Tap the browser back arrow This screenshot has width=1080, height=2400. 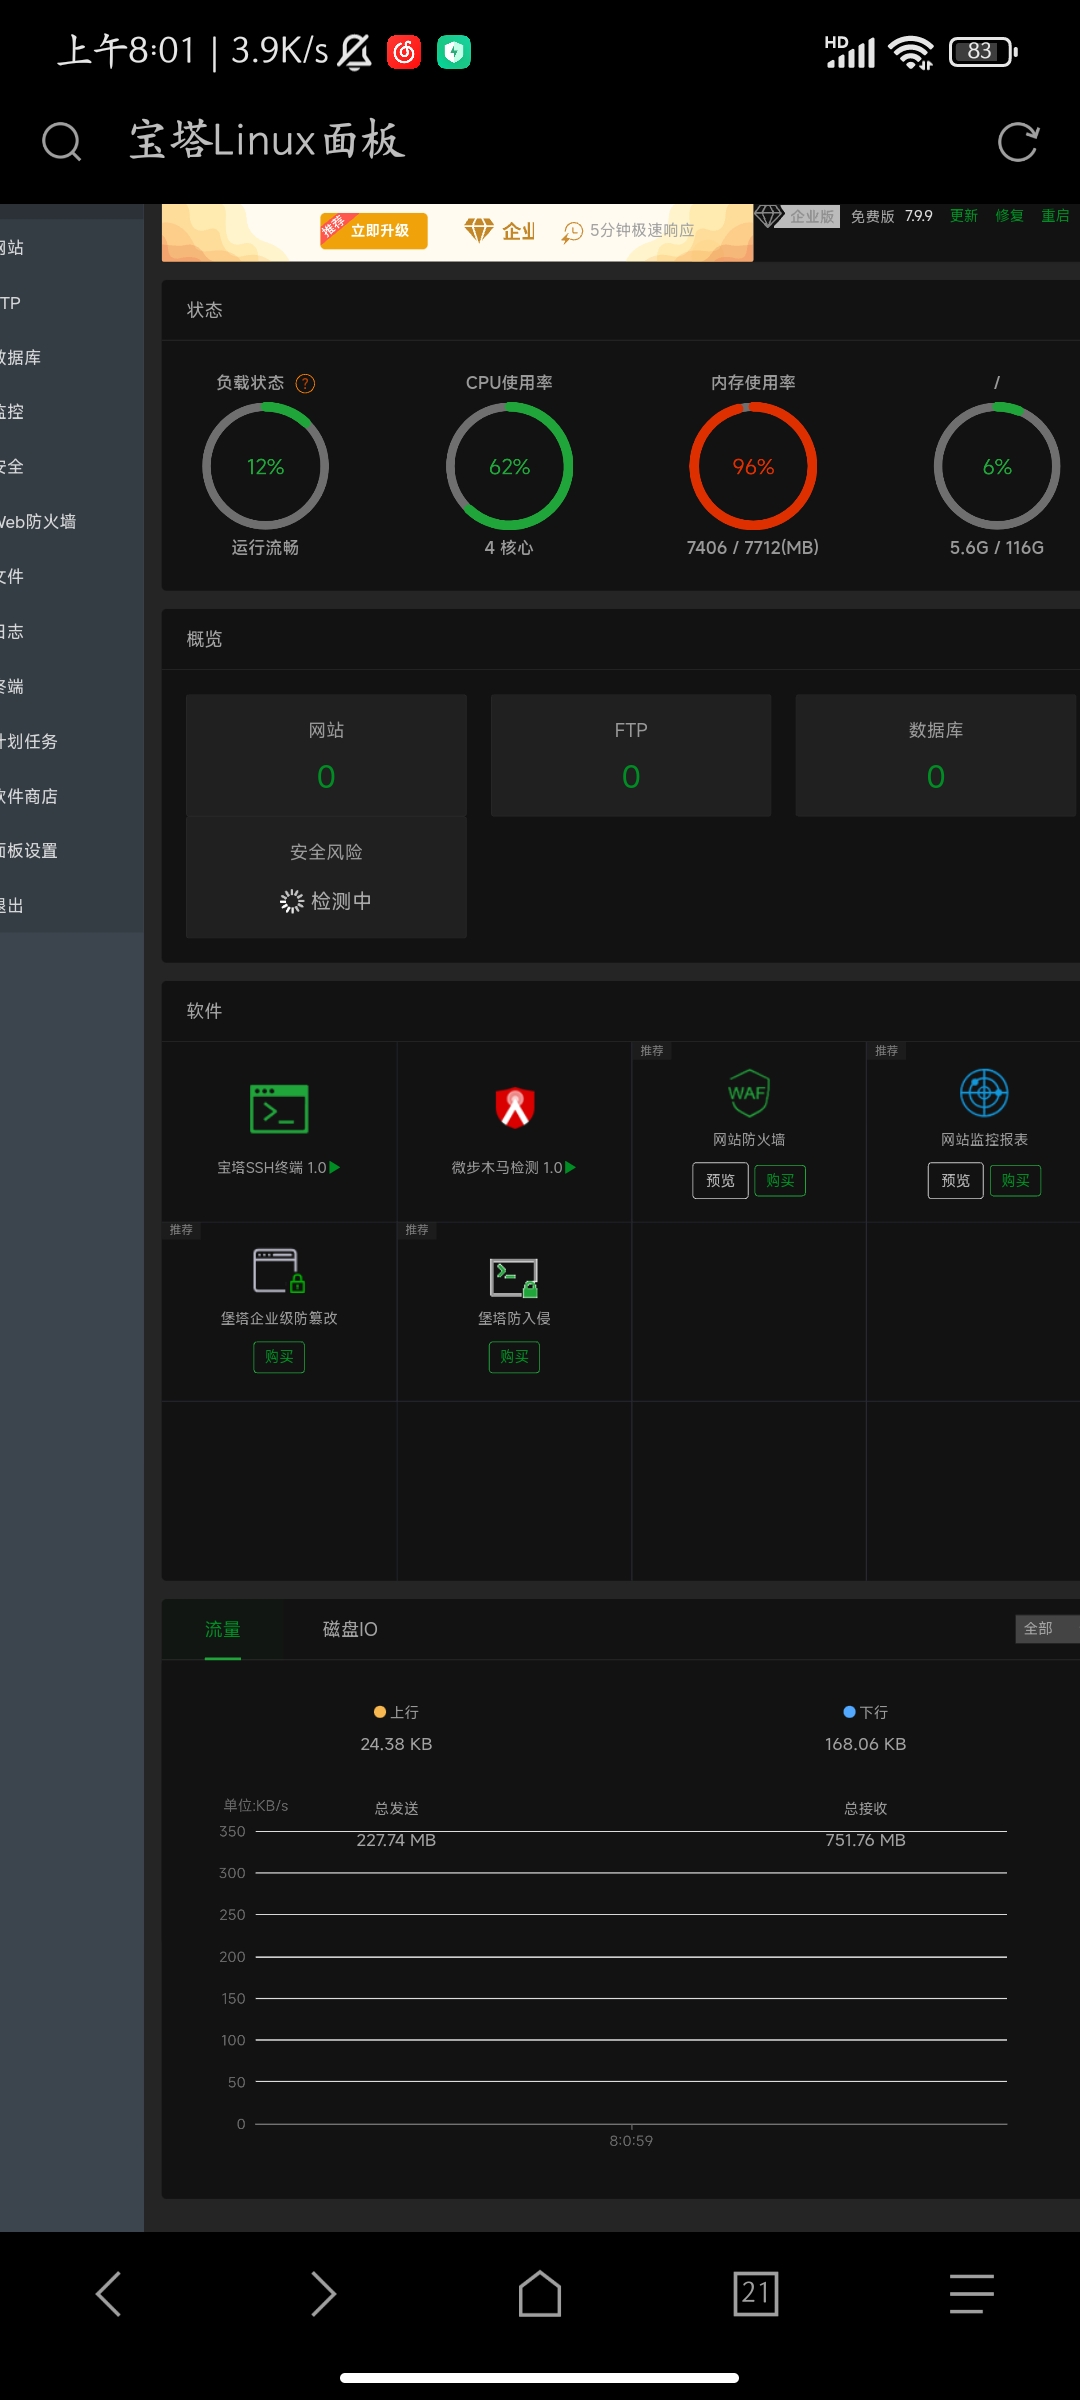[x=108, y=2293]
